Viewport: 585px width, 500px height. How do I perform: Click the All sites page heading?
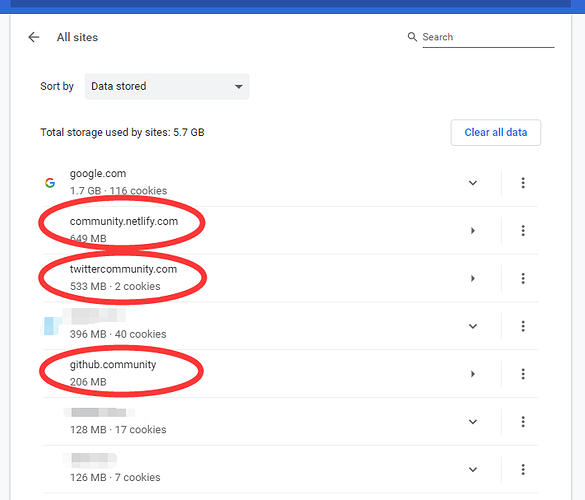pyautogui.click(x=77, y=37)
